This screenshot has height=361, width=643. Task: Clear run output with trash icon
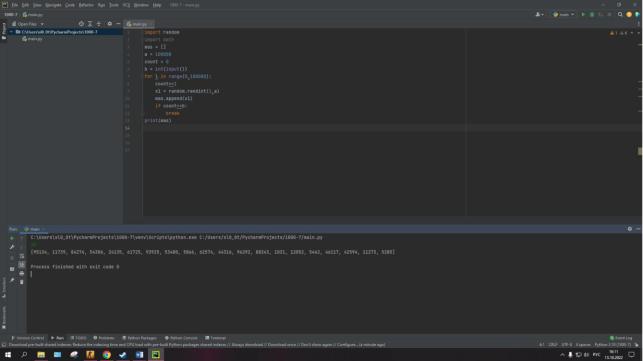(x=22, y=282)
